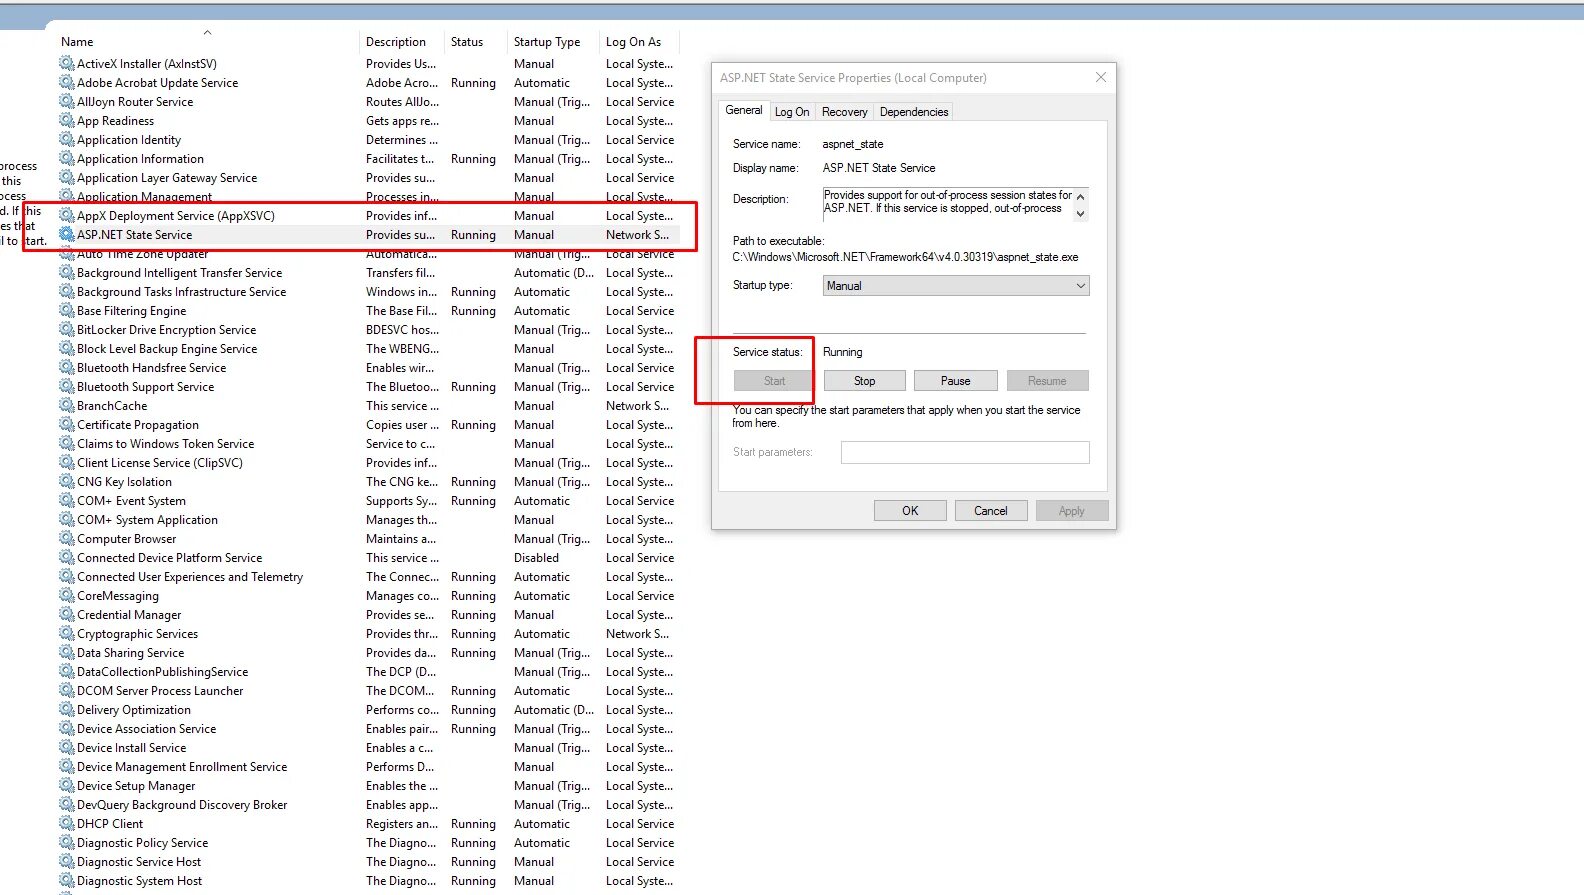Close the ASP.NET State Service Properties dialog
Image resolution: width=1584 pixels, height=895 pixels.
1101,77
